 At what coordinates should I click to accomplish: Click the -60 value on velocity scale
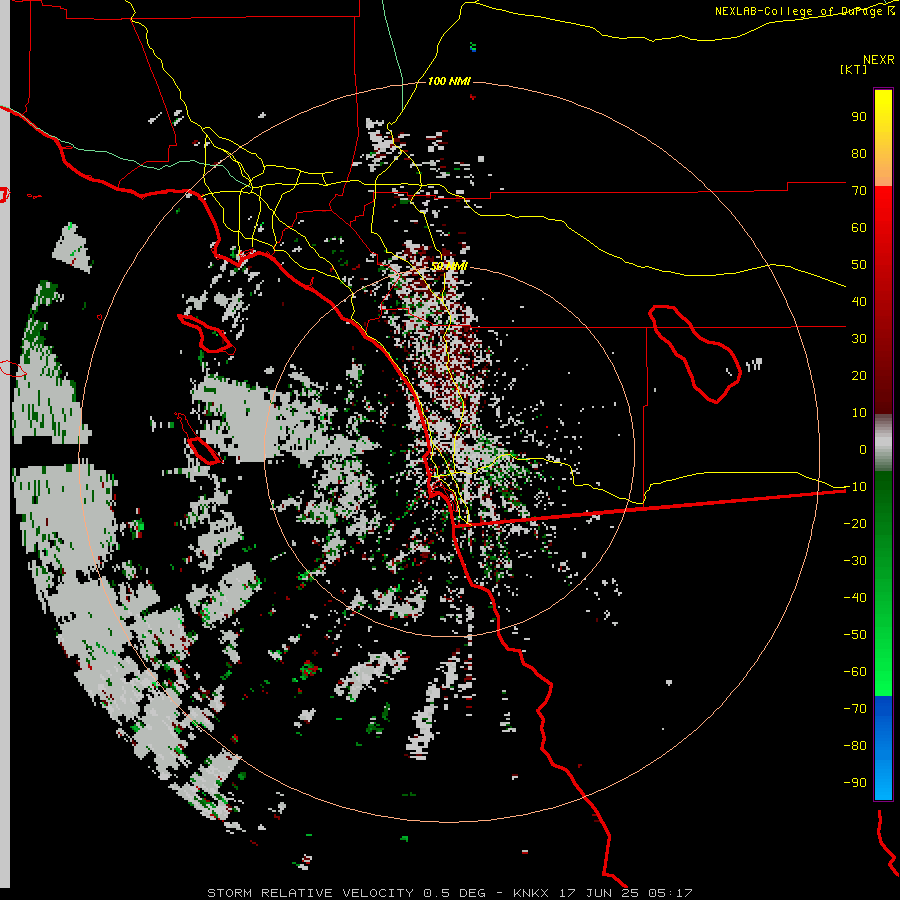click(855, 672)
